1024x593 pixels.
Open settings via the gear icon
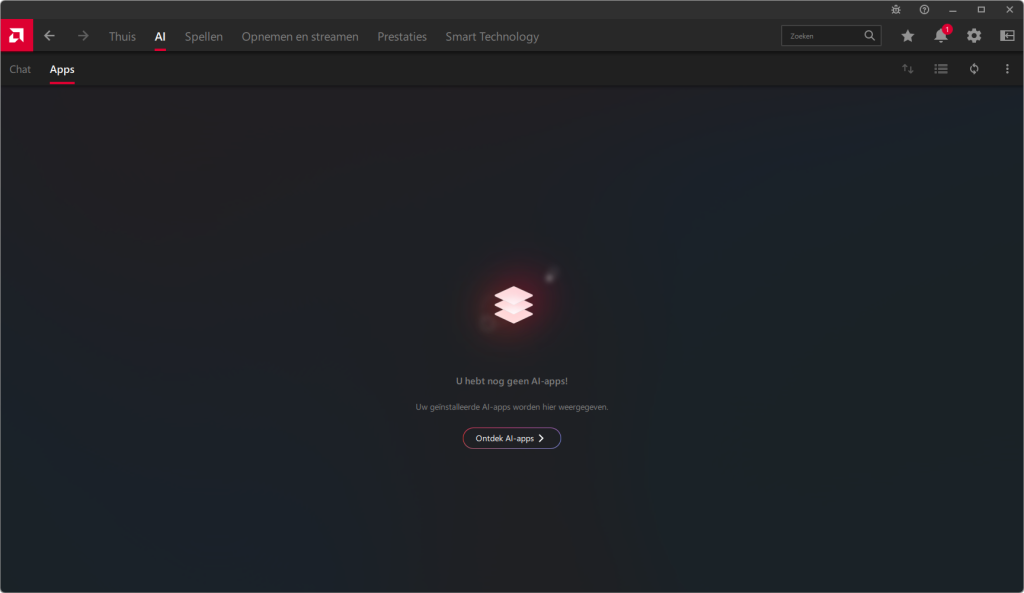974,36
